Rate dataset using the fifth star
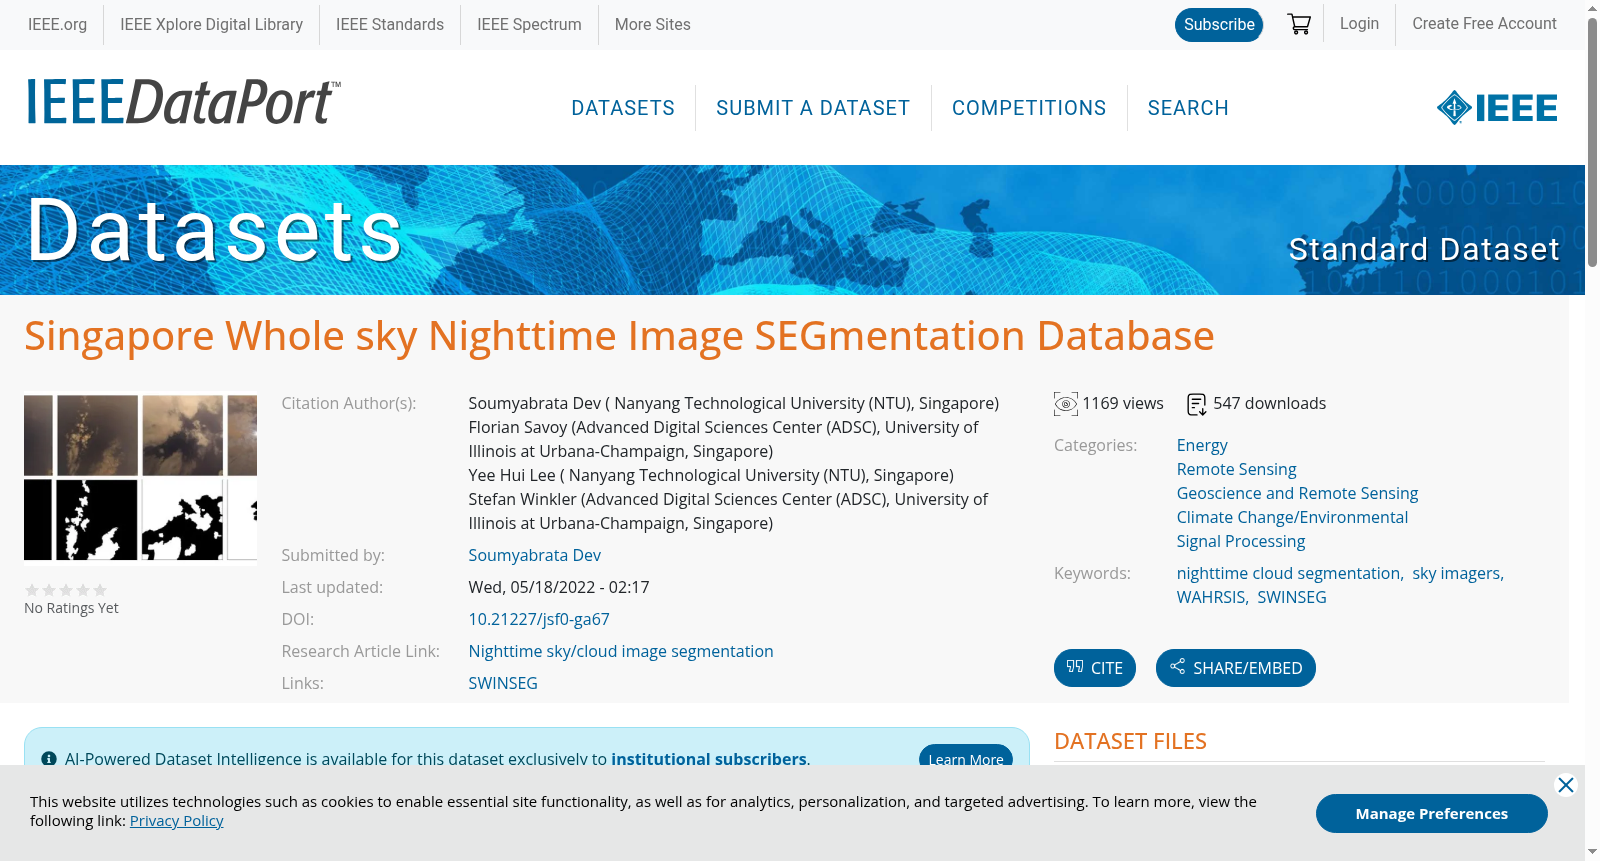The width and height of the screenshot is (1600, 861). point(100,590)
